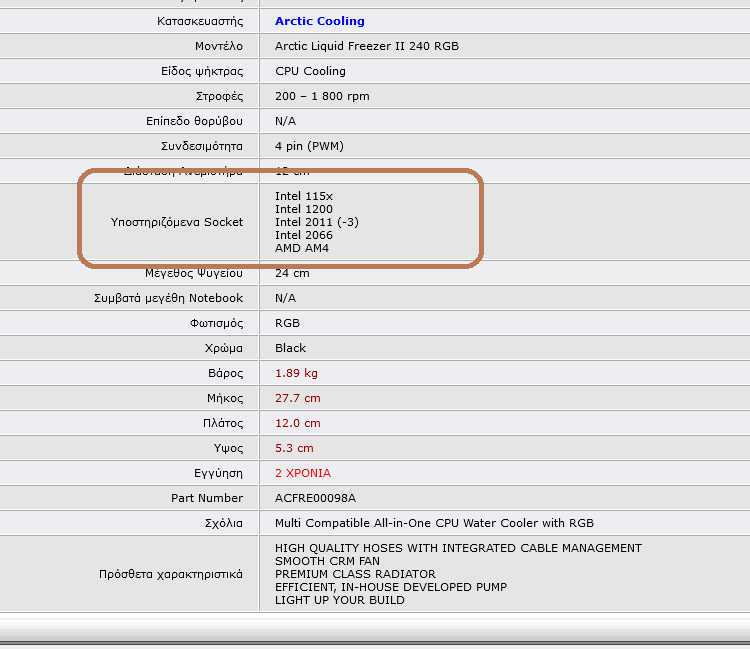Click the CPU Cooling value
Image resolution: width=750 pixels, height=649 pixels.
click(x=310, y=71)
